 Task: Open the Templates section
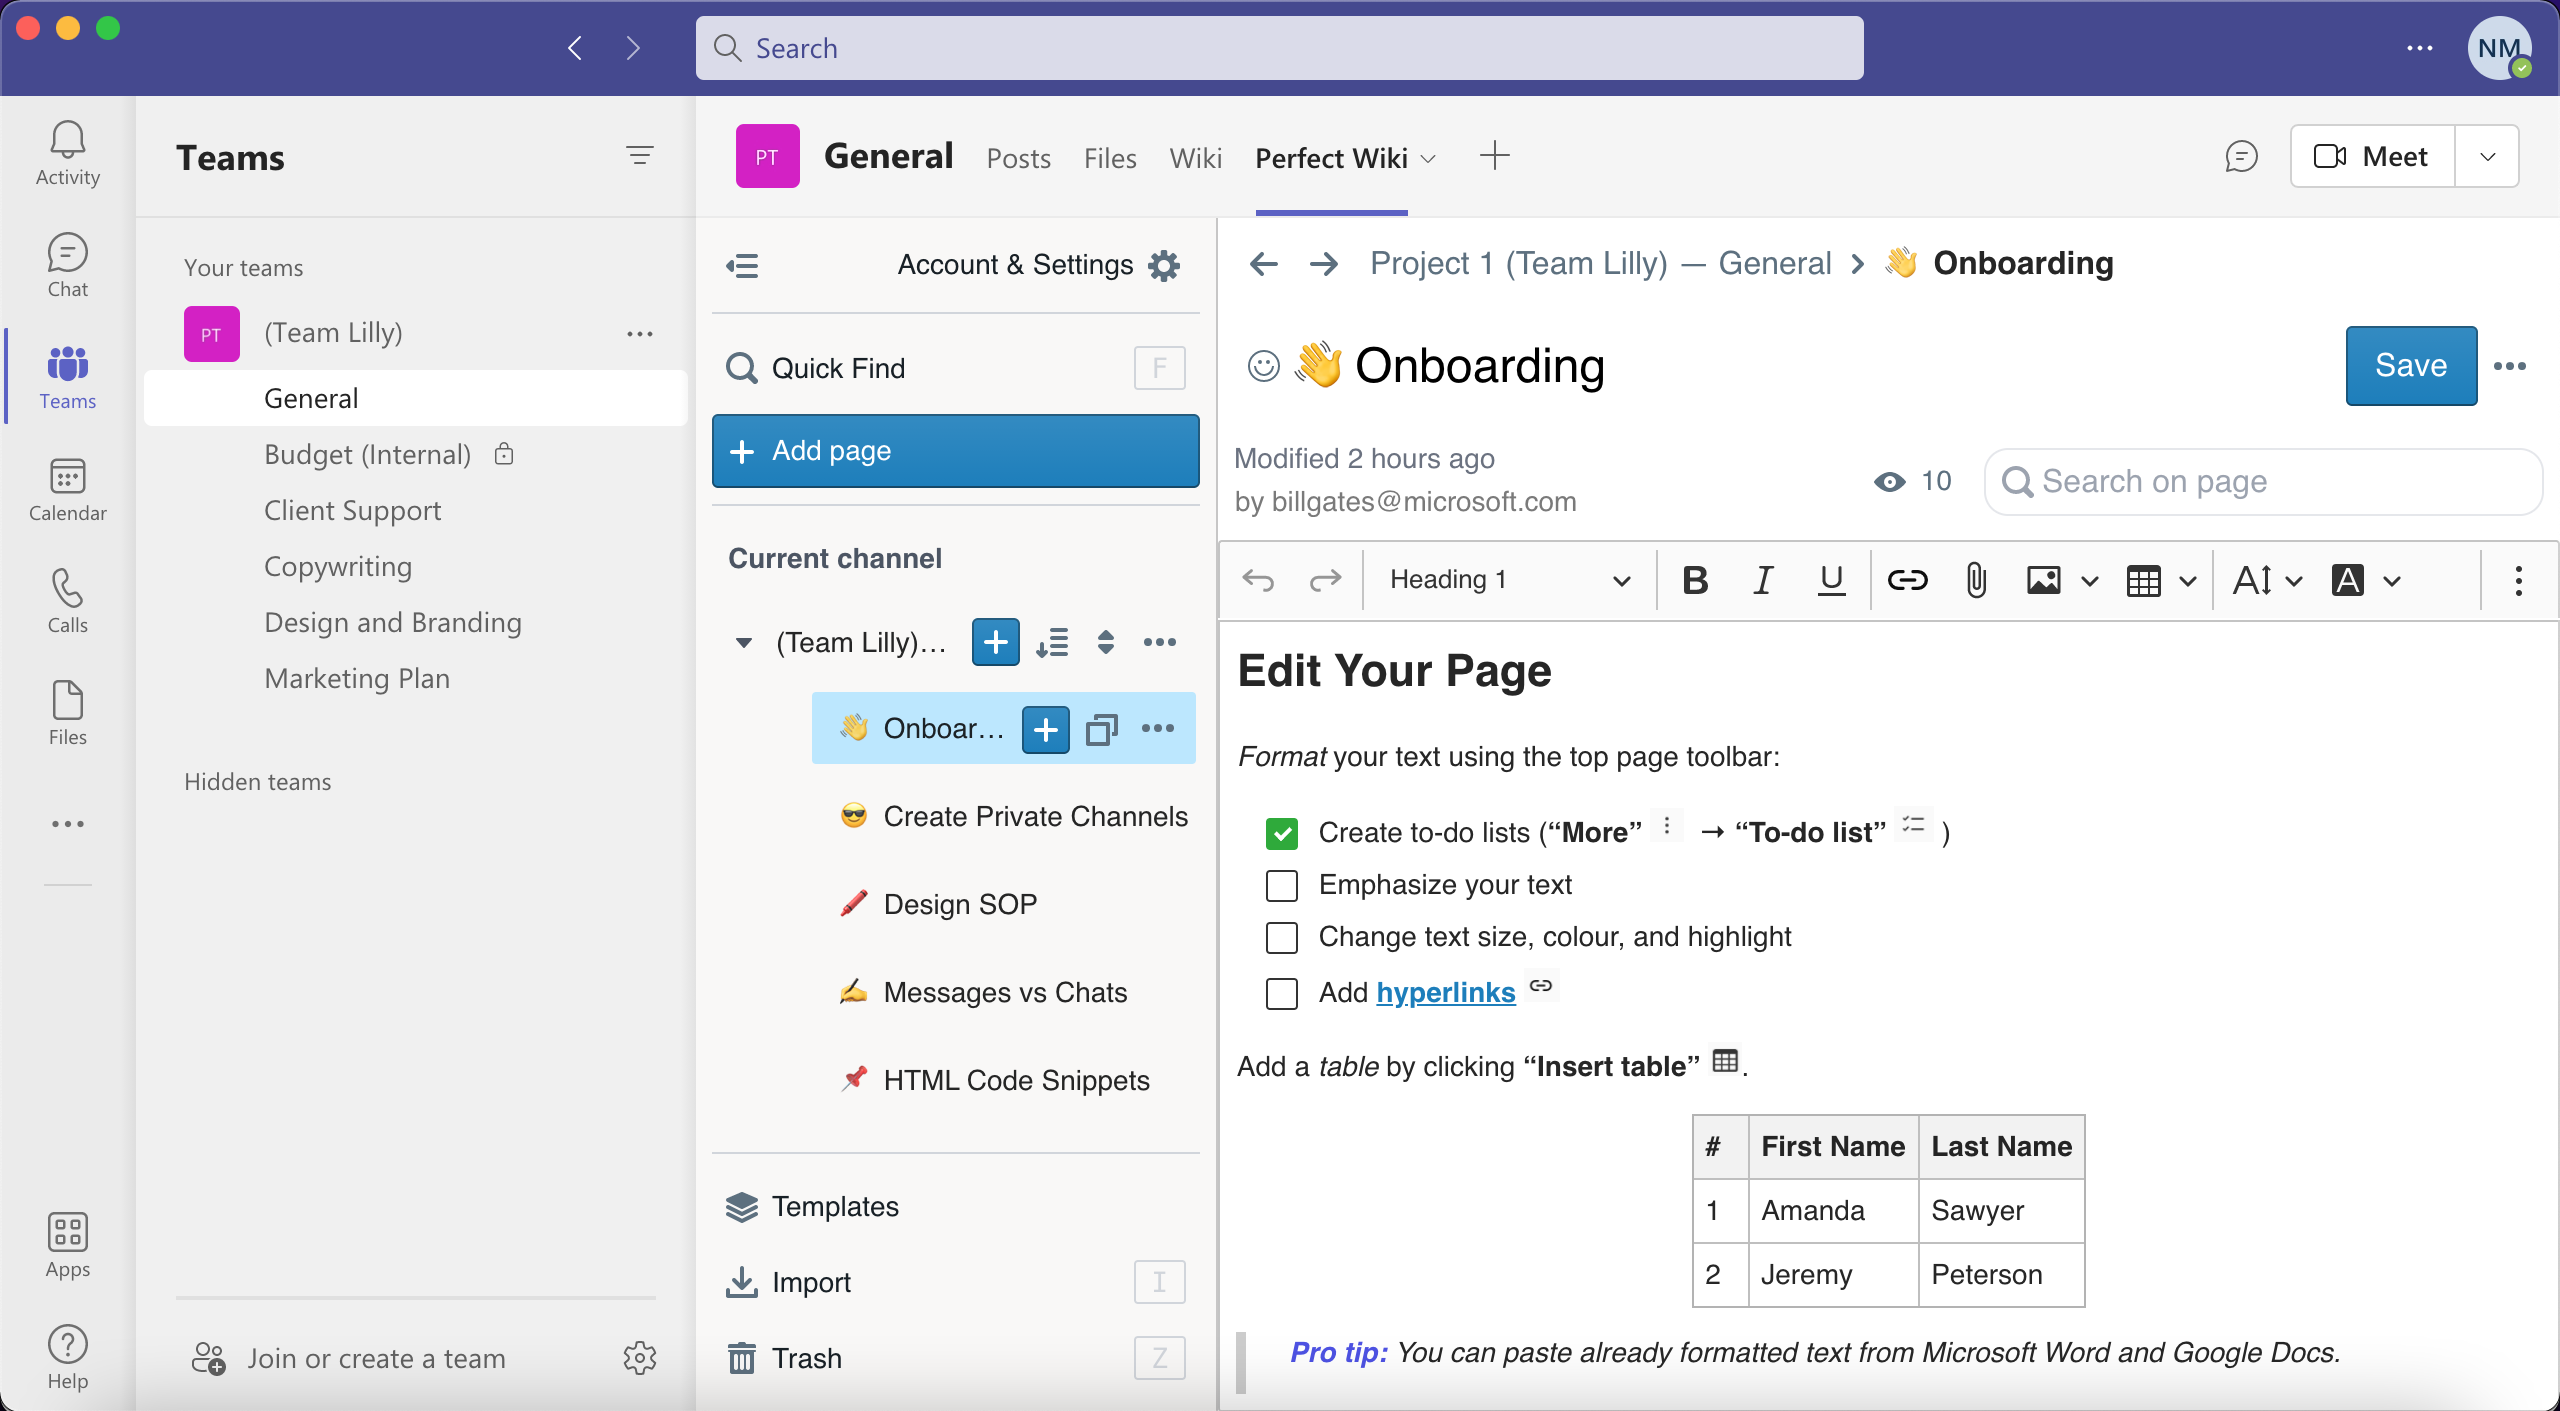coord(812,1207)
